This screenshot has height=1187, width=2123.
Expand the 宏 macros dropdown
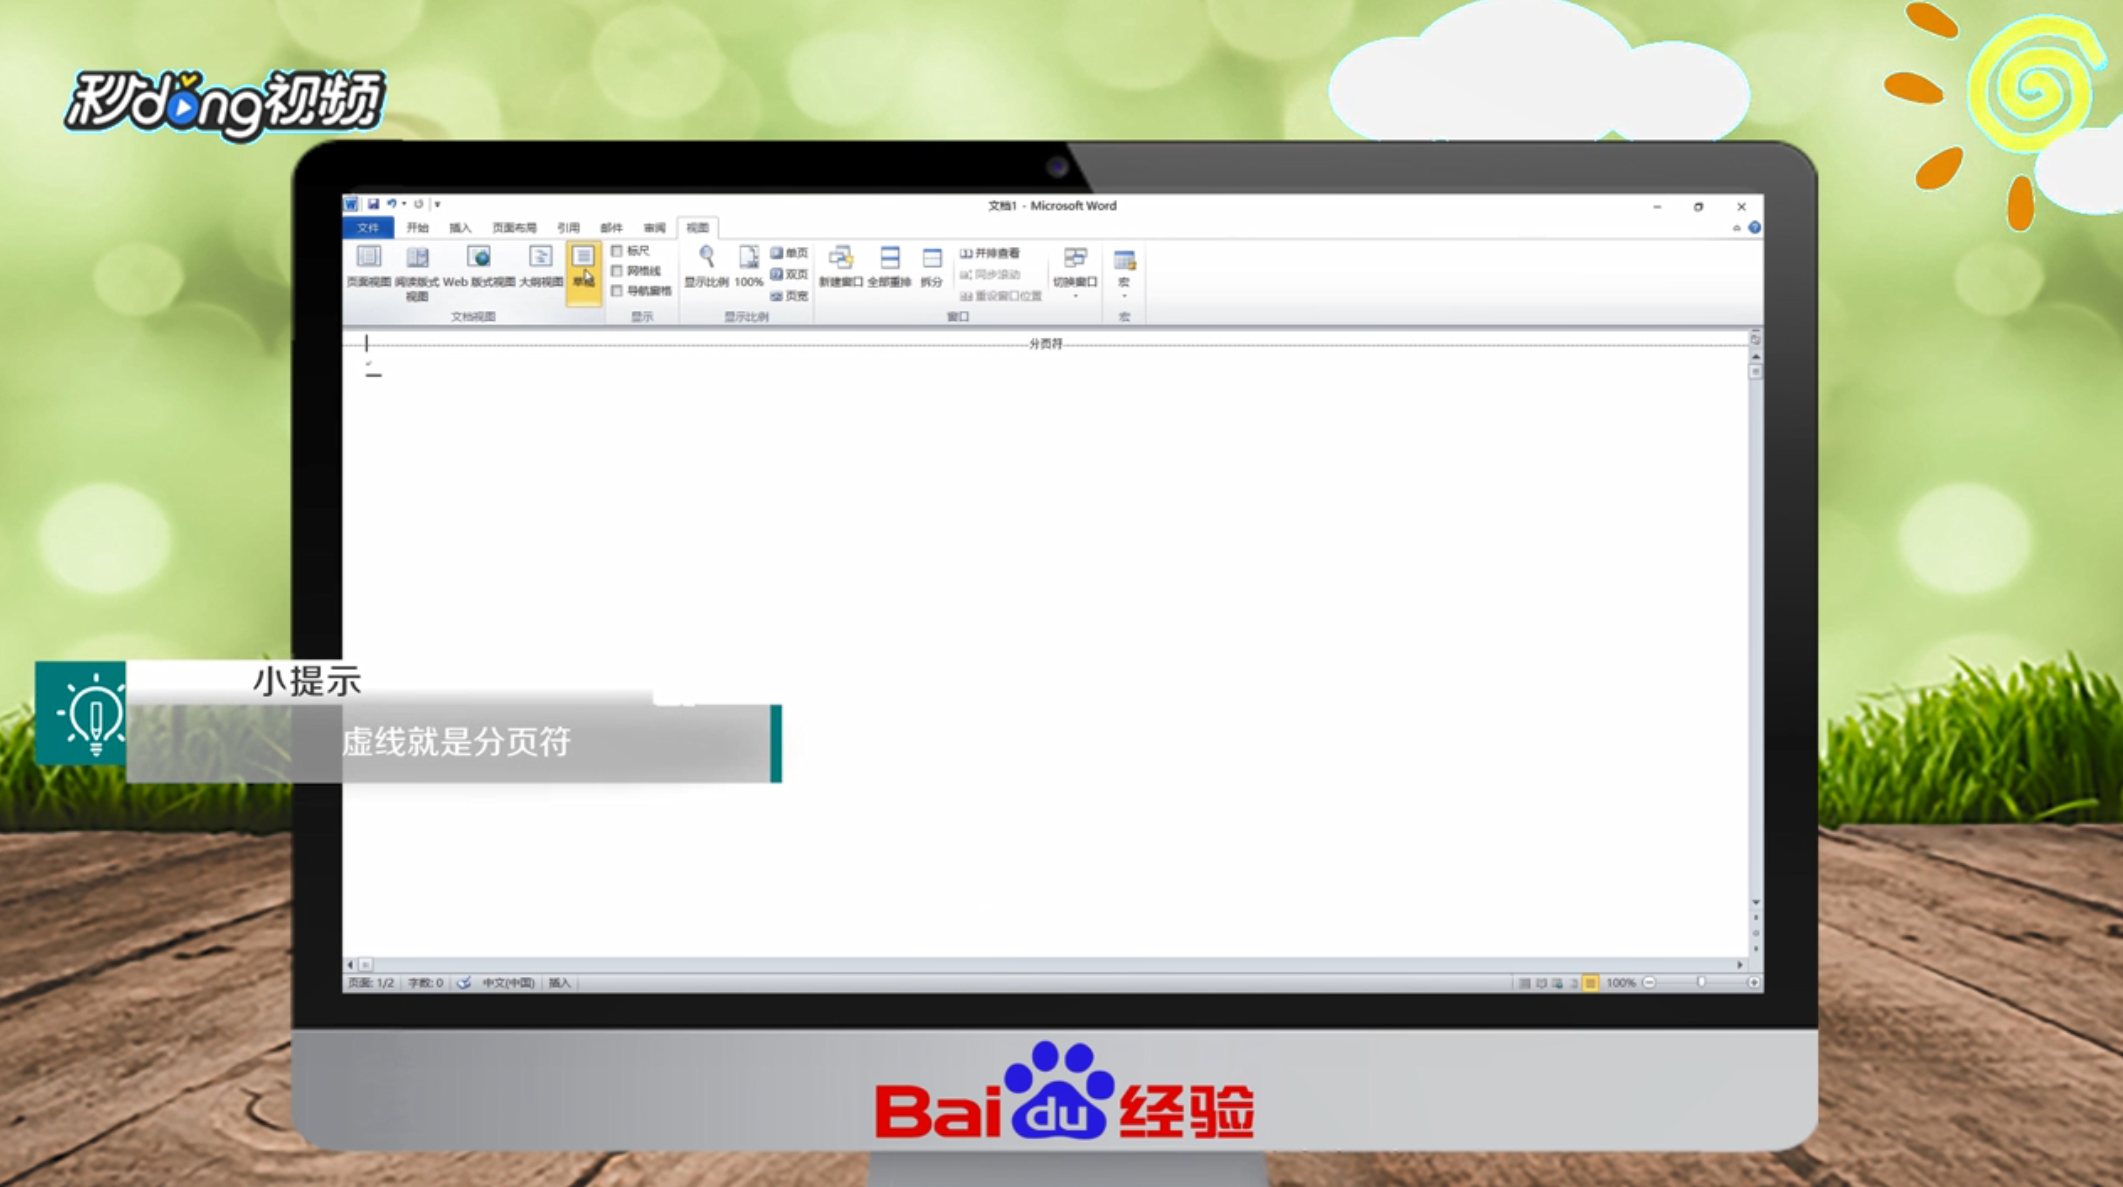click(x=1124, y=280)
